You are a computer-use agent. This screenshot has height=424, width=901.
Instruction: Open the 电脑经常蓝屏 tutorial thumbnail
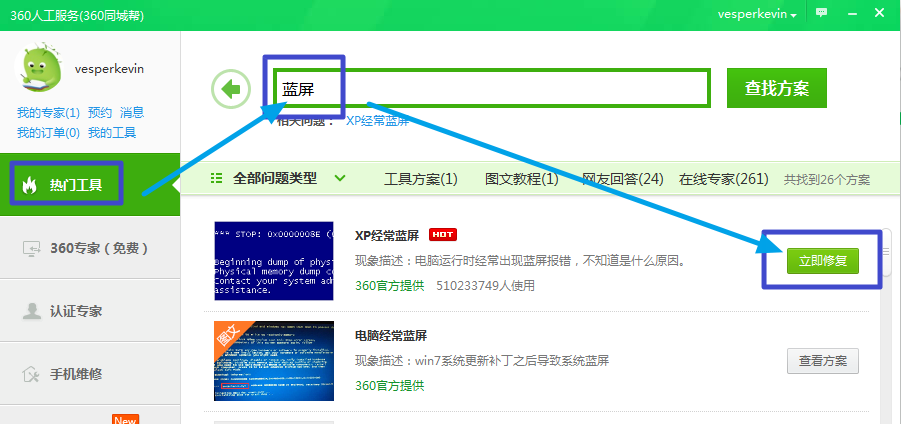click(x=274, y=361)
